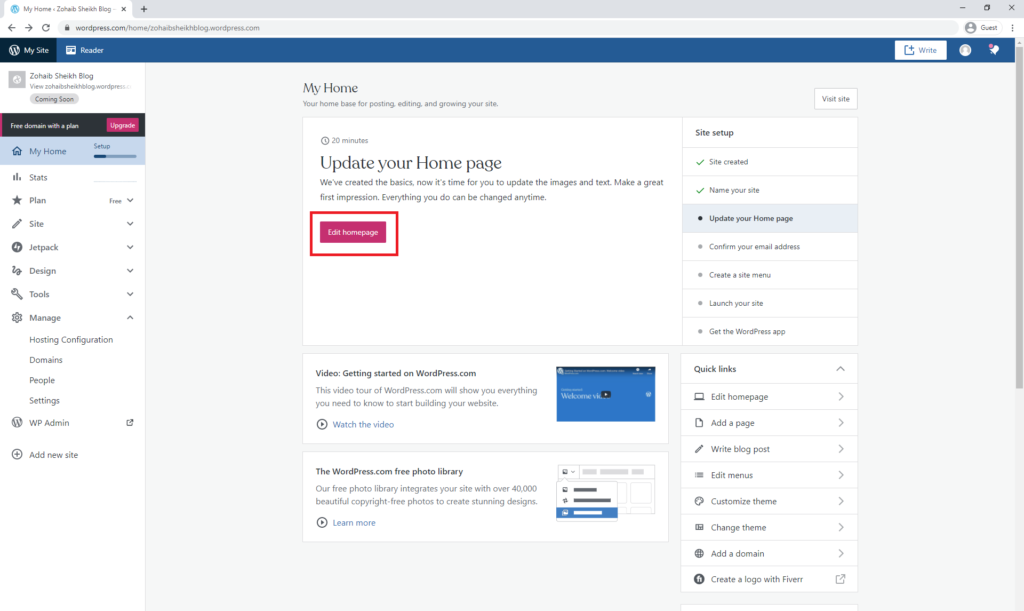Select Confirm your email address step

pos(770,247)
